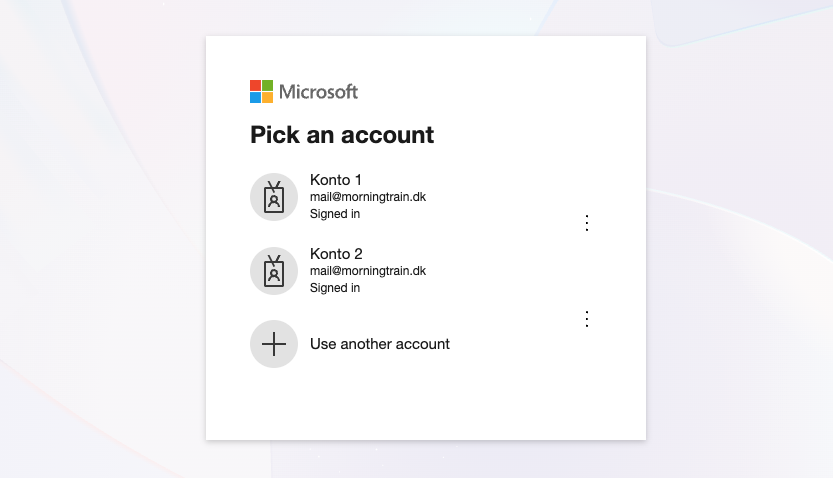Choose the Konto 2 account name
The height and width of the screenshot is (478, 833).
[x=336, y=254]
